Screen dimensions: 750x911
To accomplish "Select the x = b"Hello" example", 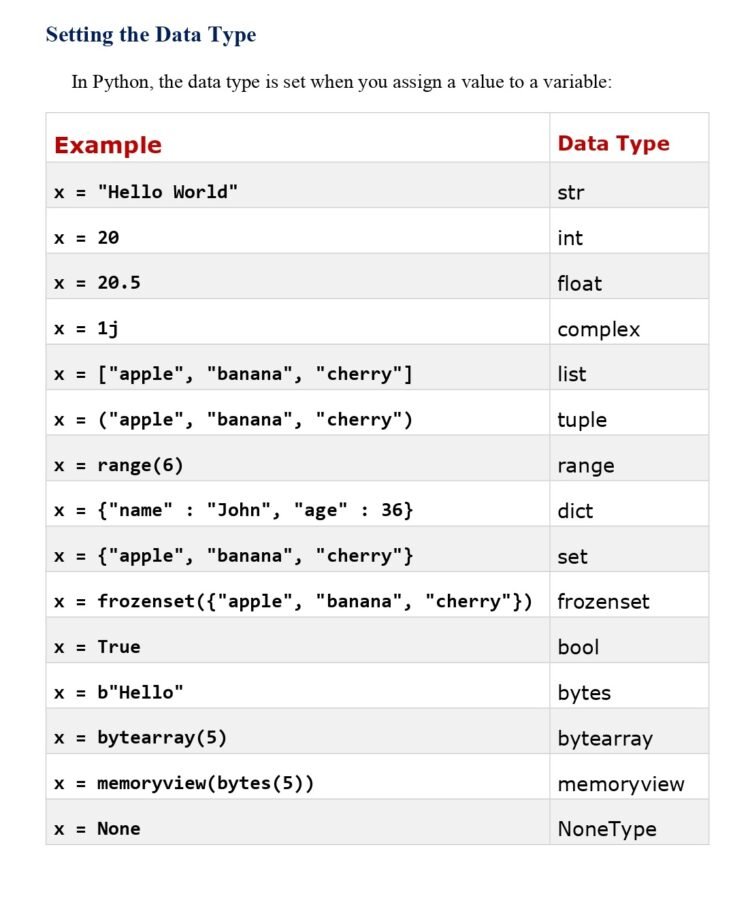I will point(119,692).
